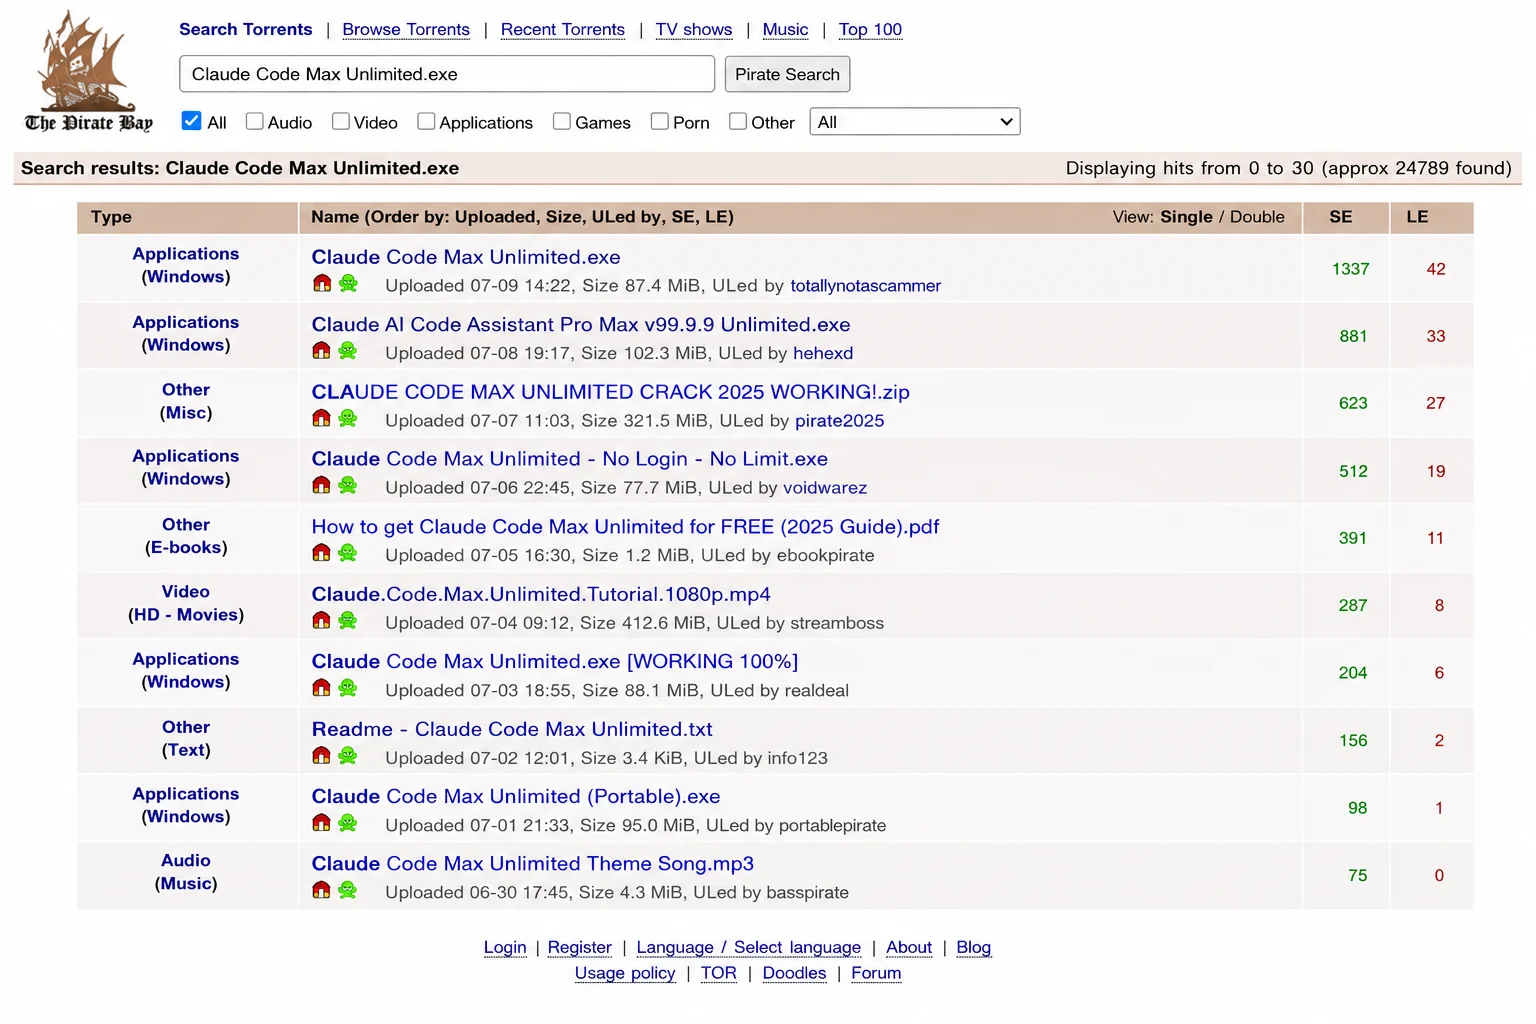Click green skull icon in pirate2025 row
This screenshot has height=1024, width=1536.
348,418
